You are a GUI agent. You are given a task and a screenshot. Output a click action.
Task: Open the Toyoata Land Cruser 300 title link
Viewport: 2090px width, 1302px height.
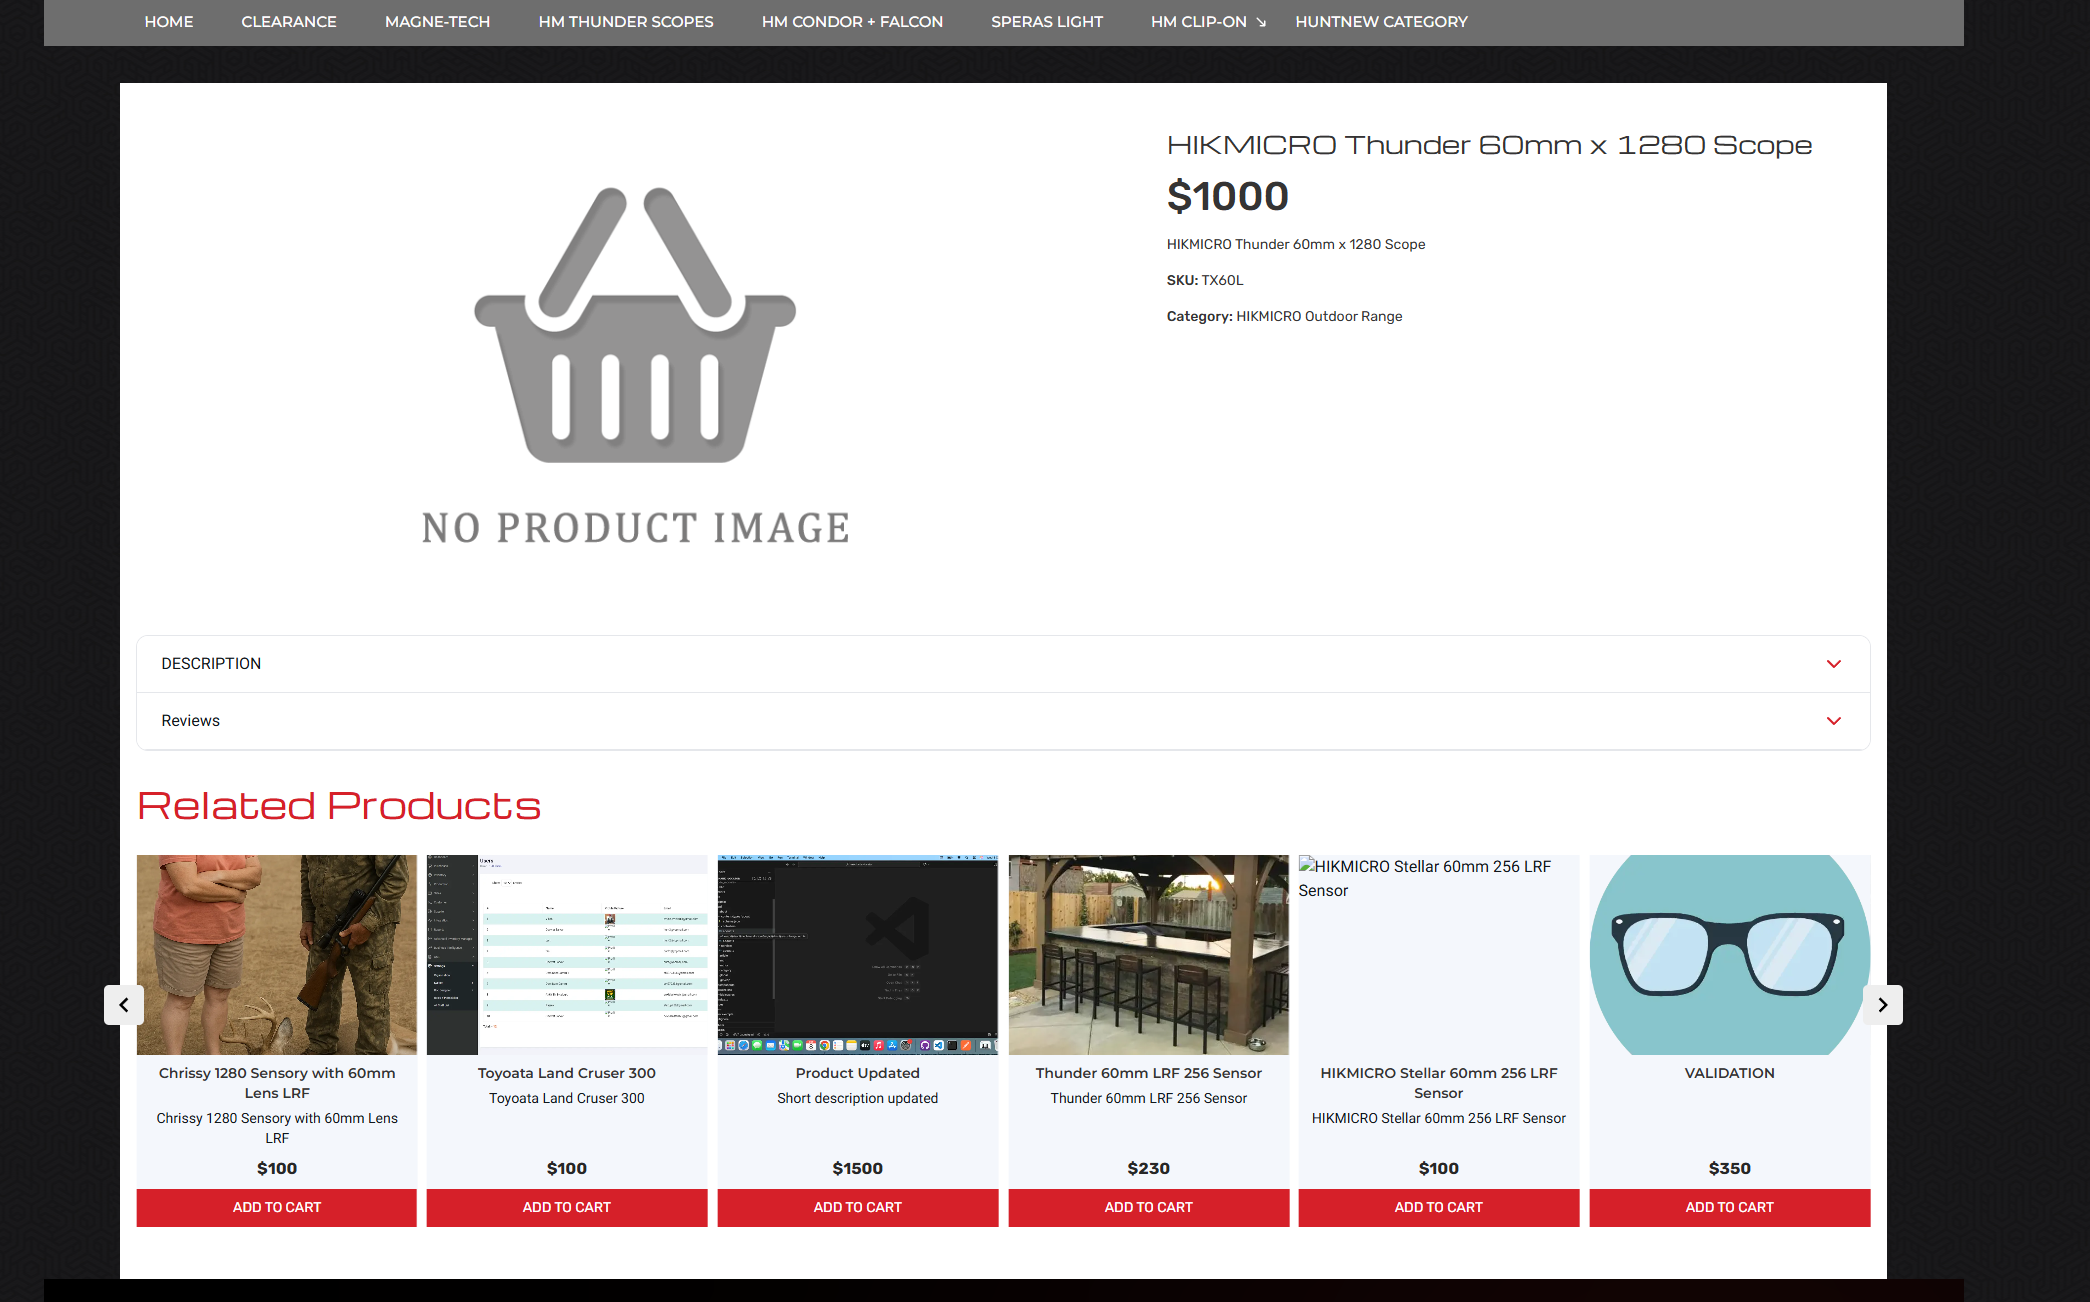point(566,1073)
